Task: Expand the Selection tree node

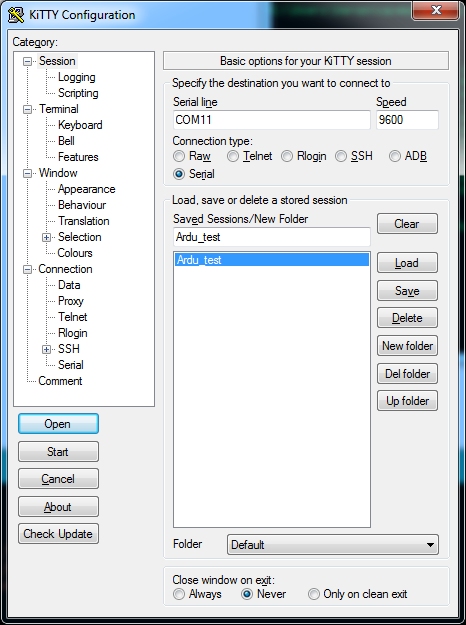Action: tap(46, 237)
